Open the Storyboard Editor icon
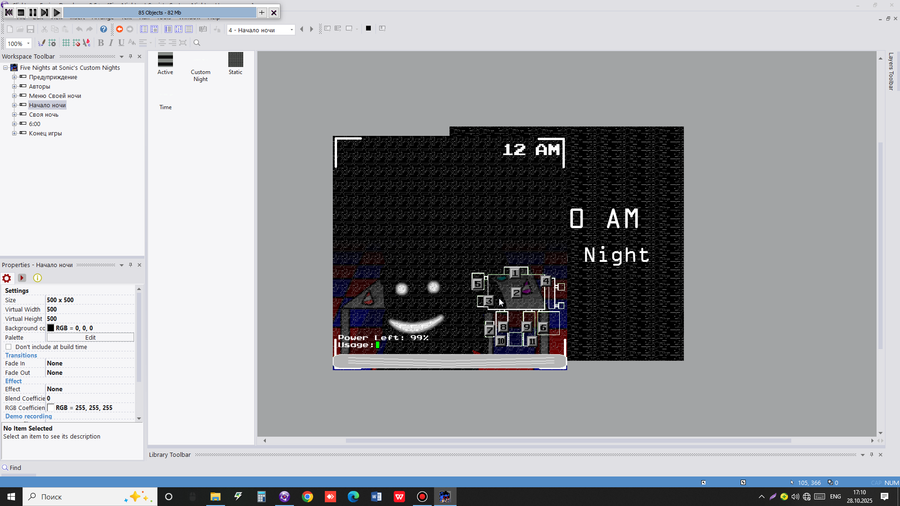The image size is (900, 506). pyautogui.click(x=144, y=29)
